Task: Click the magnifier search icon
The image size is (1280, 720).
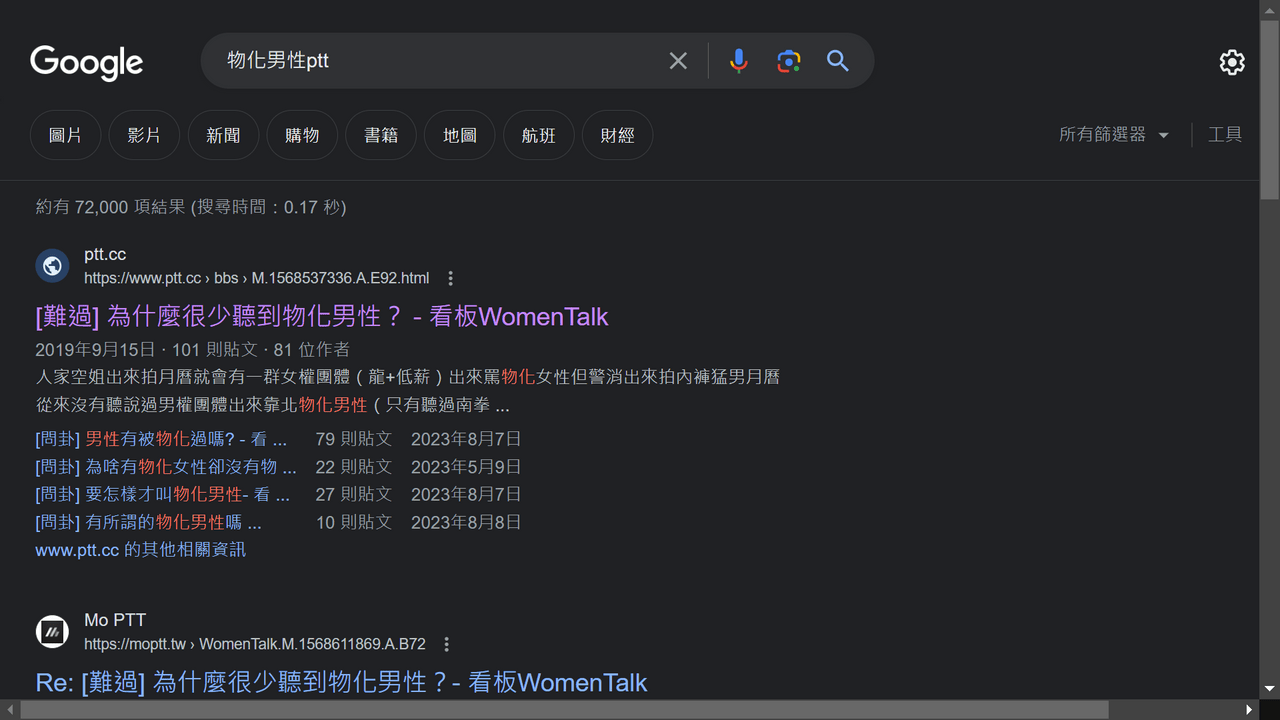Action: pos(838,61)
